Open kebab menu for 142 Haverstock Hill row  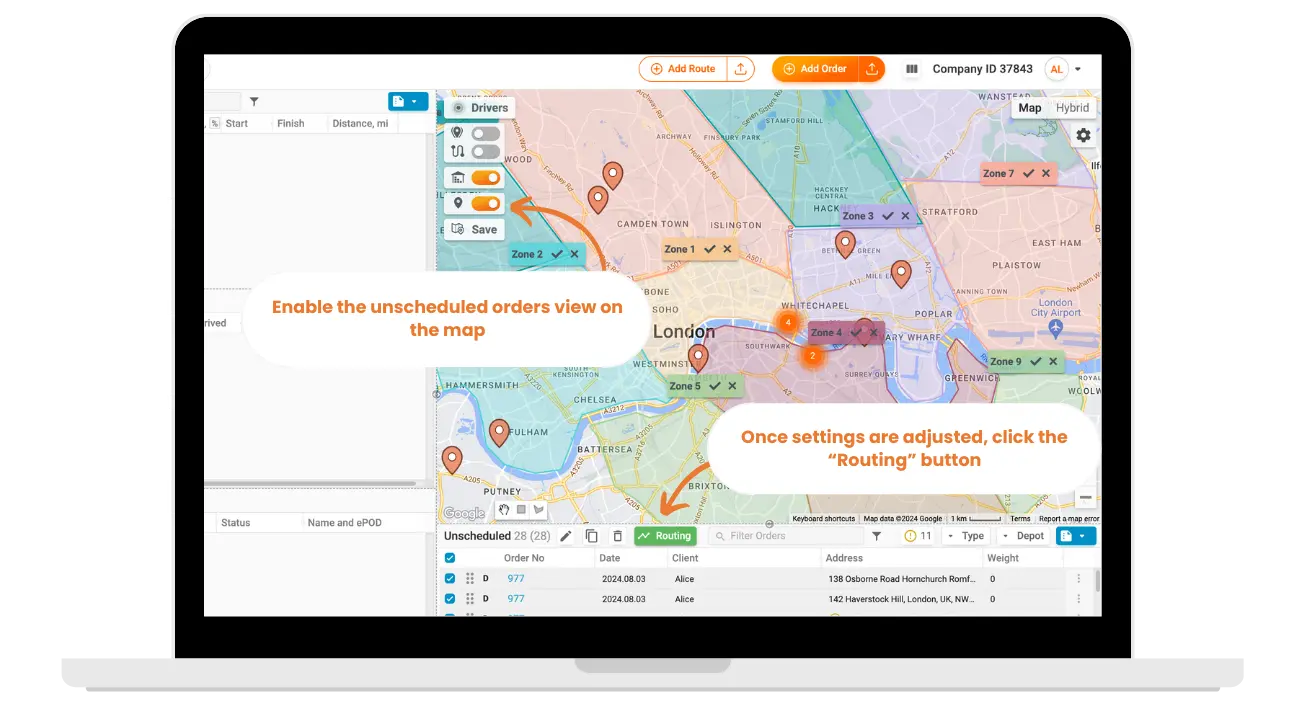(x=1079, y=599)
